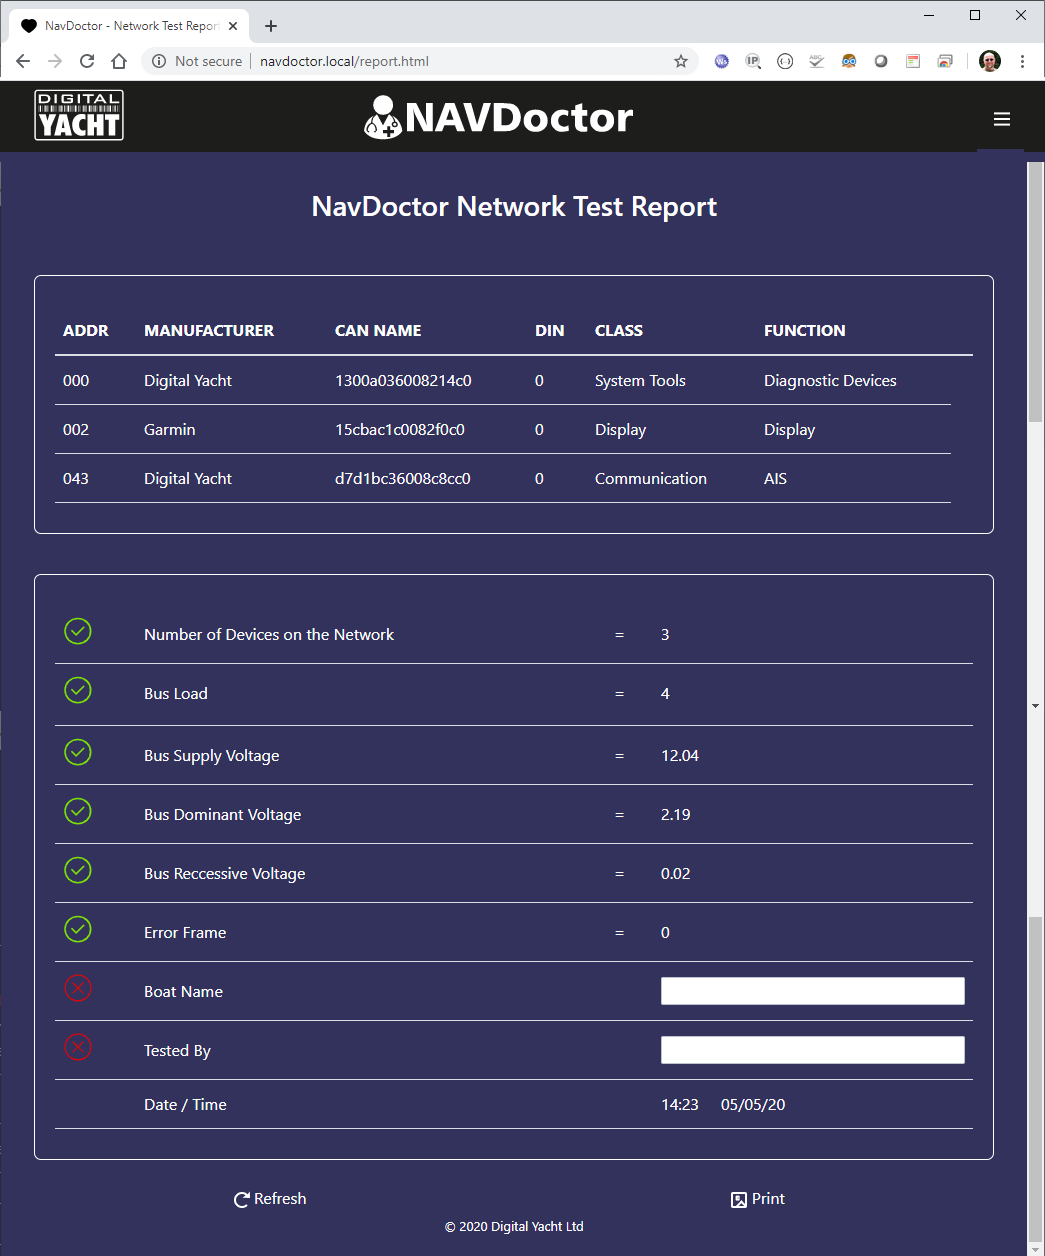Click the purple Ws extension icon
1045x1256 pixels.
click(x=721, y=61)
